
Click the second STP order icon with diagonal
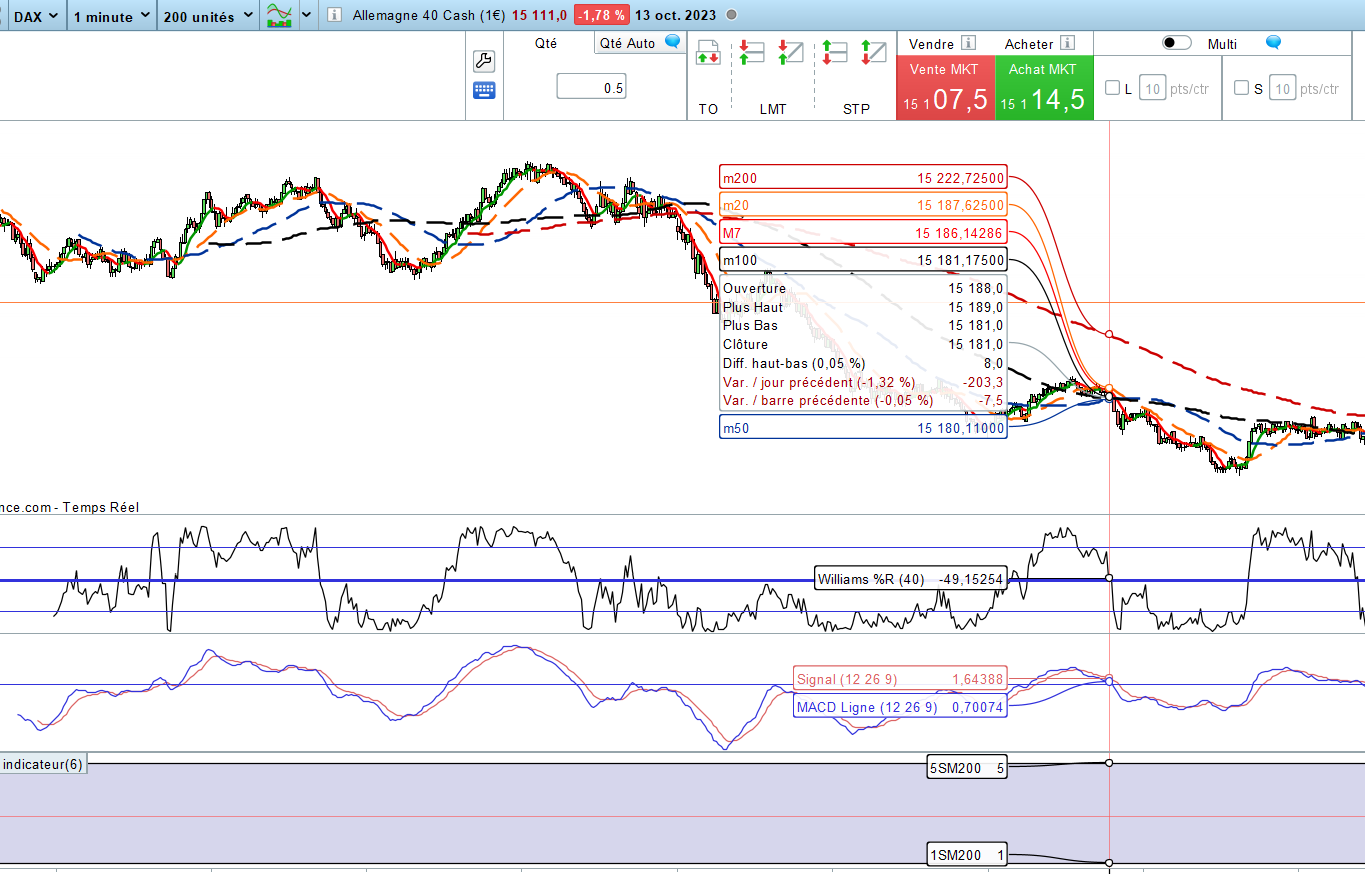point(874,52)
